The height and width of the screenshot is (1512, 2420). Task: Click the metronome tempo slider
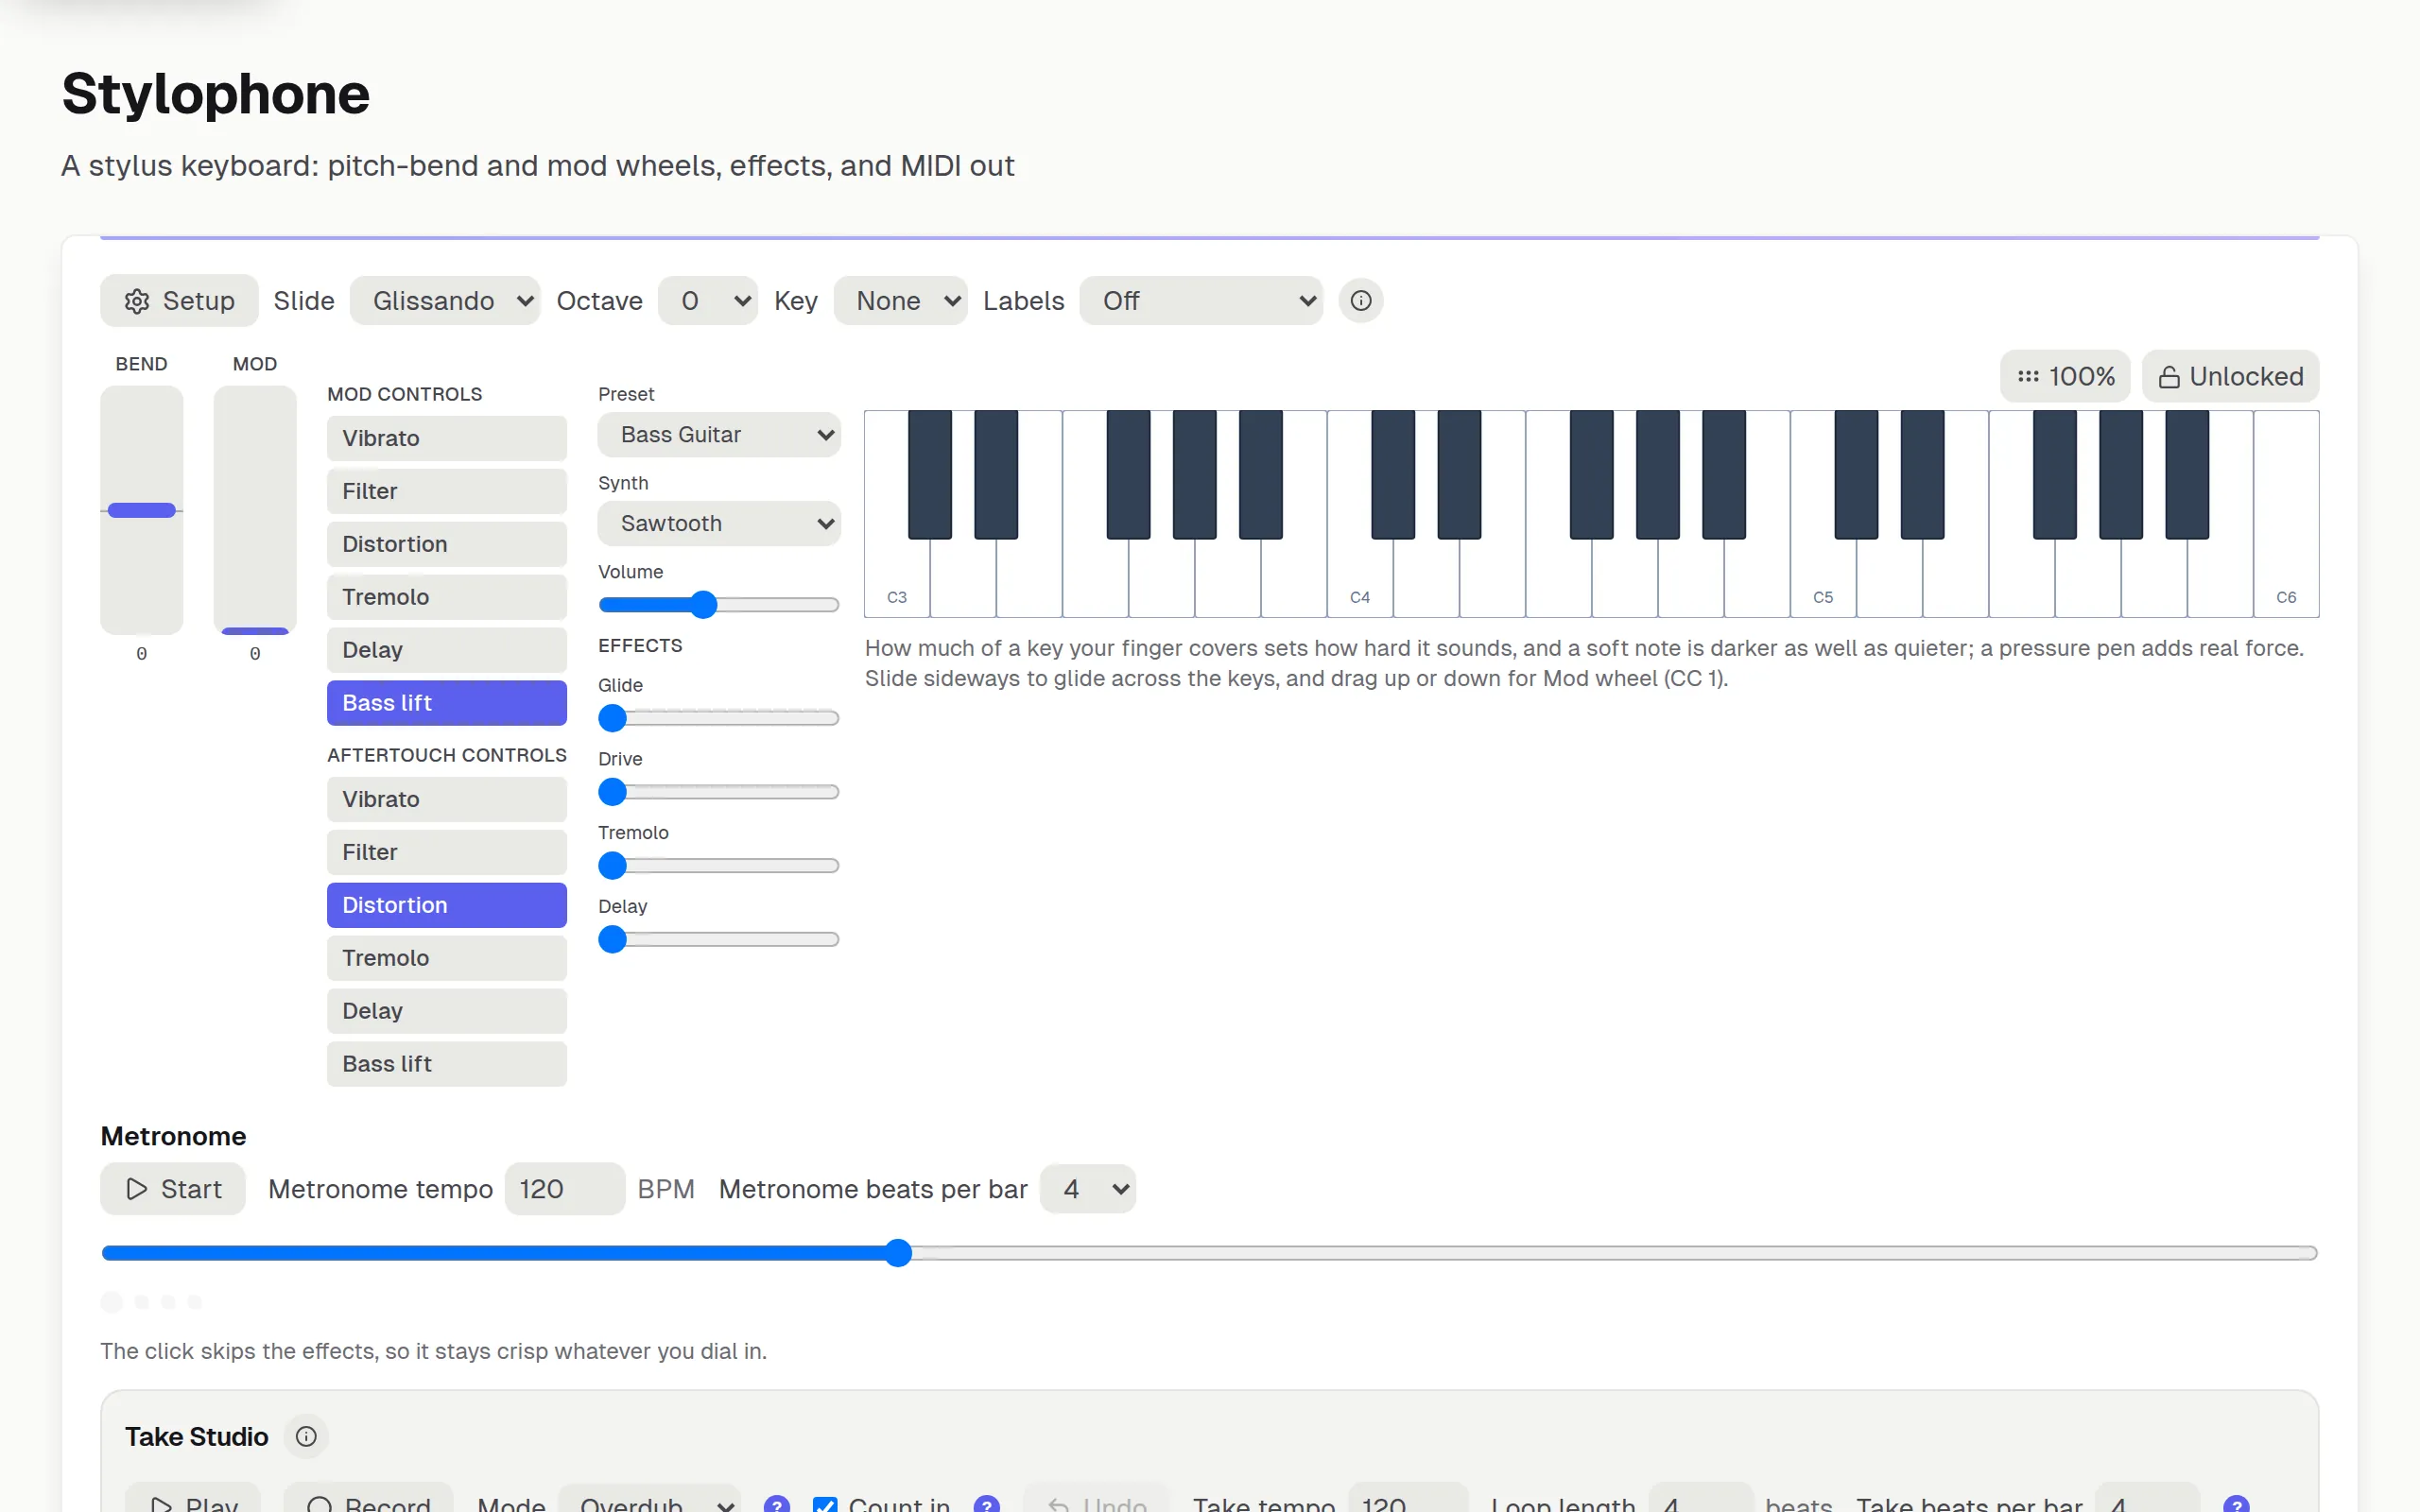point(1209,1254)
